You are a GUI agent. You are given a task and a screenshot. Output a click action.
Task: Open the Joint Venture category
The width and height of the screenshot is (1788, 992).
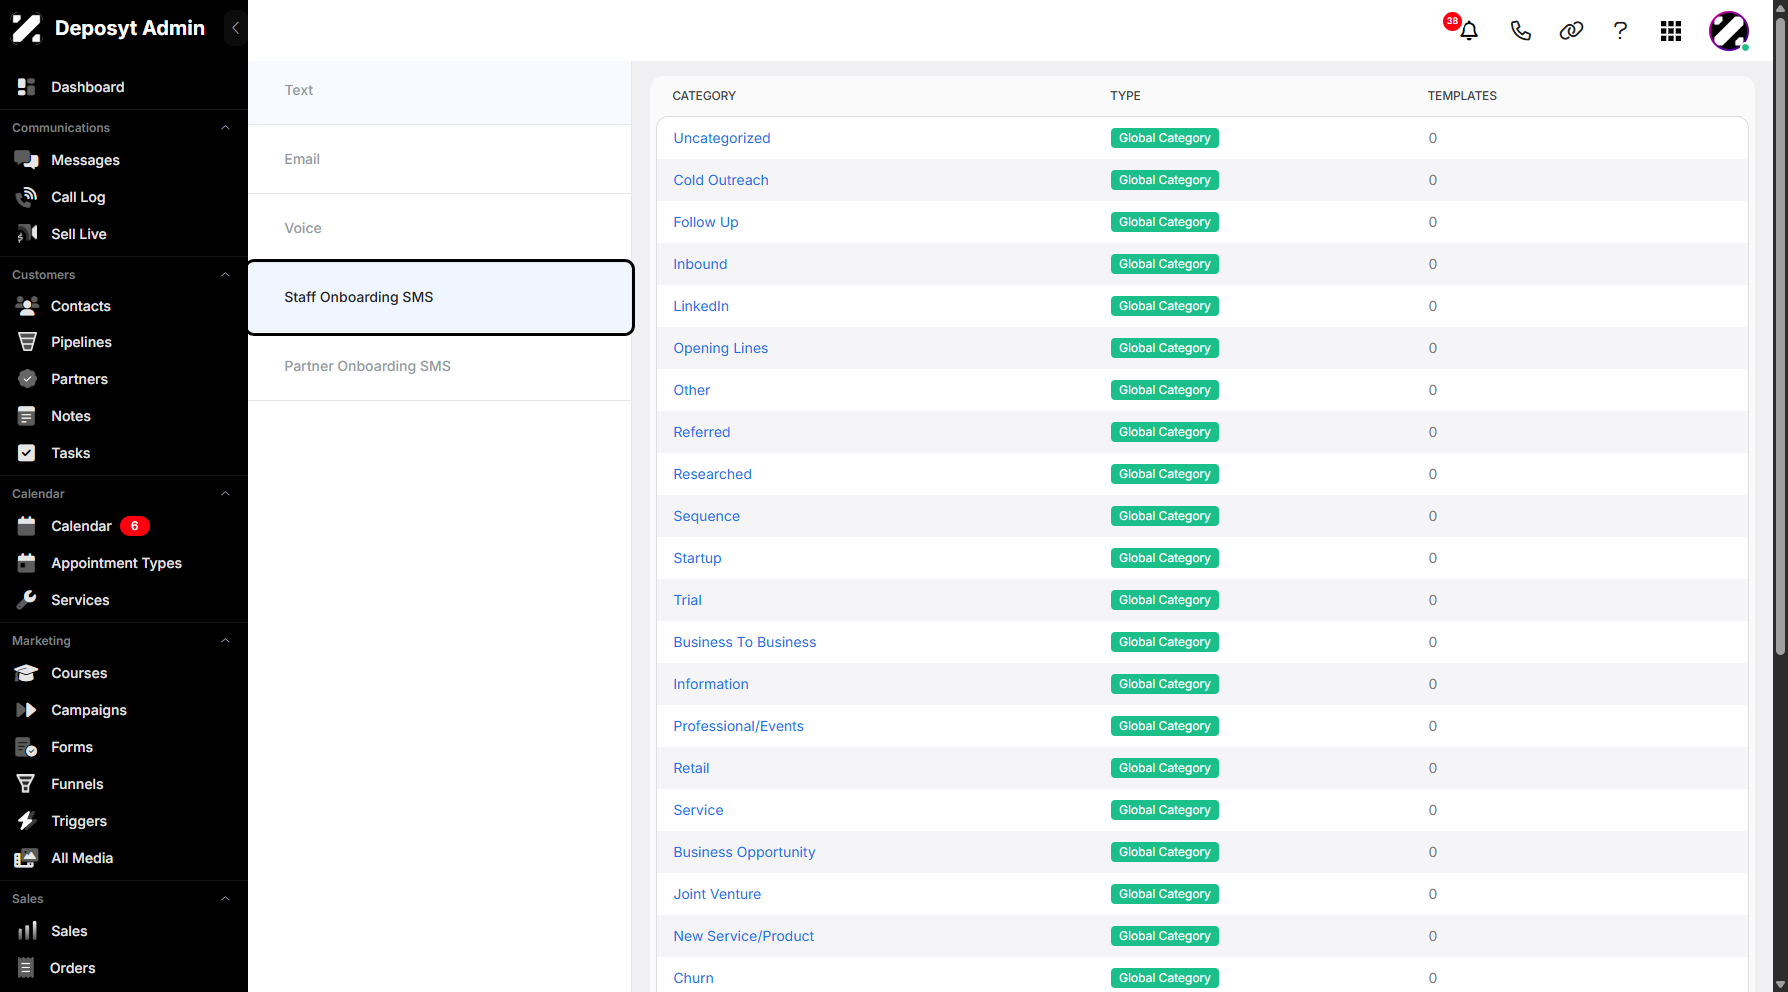pyautogui.click(x=716, y=894)
